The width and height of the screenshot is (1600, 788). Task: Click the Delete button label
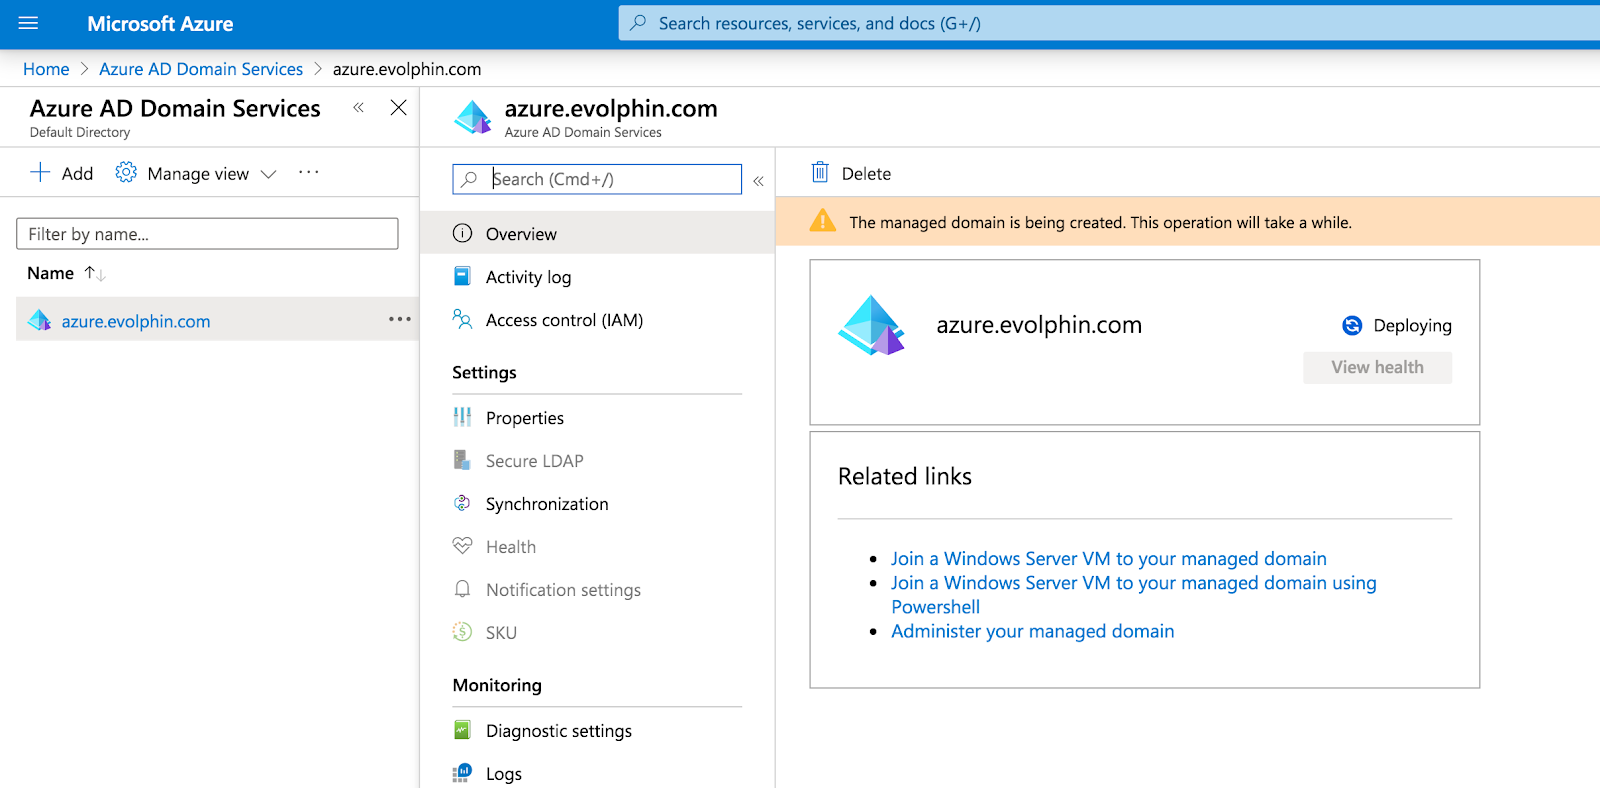pos(866,174)
